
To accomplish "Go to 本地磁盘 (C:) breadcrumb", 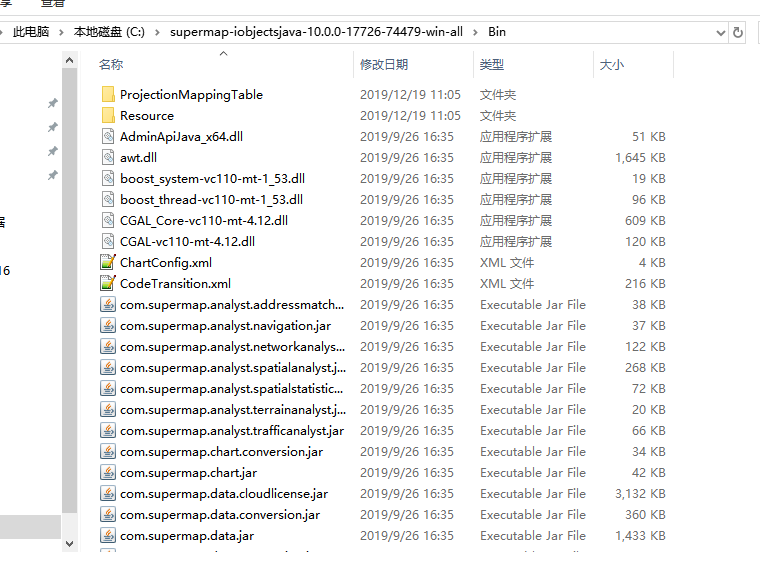I will (109, 32).
